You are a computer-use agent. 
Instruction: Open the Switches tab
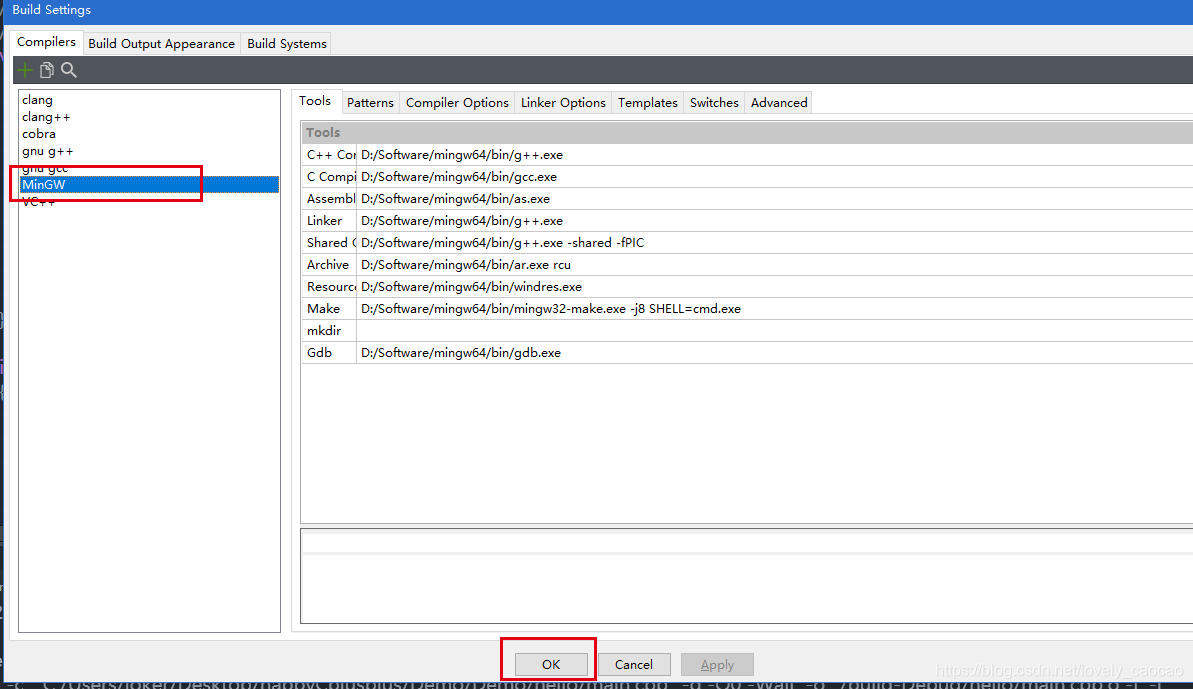click(713, 101)
